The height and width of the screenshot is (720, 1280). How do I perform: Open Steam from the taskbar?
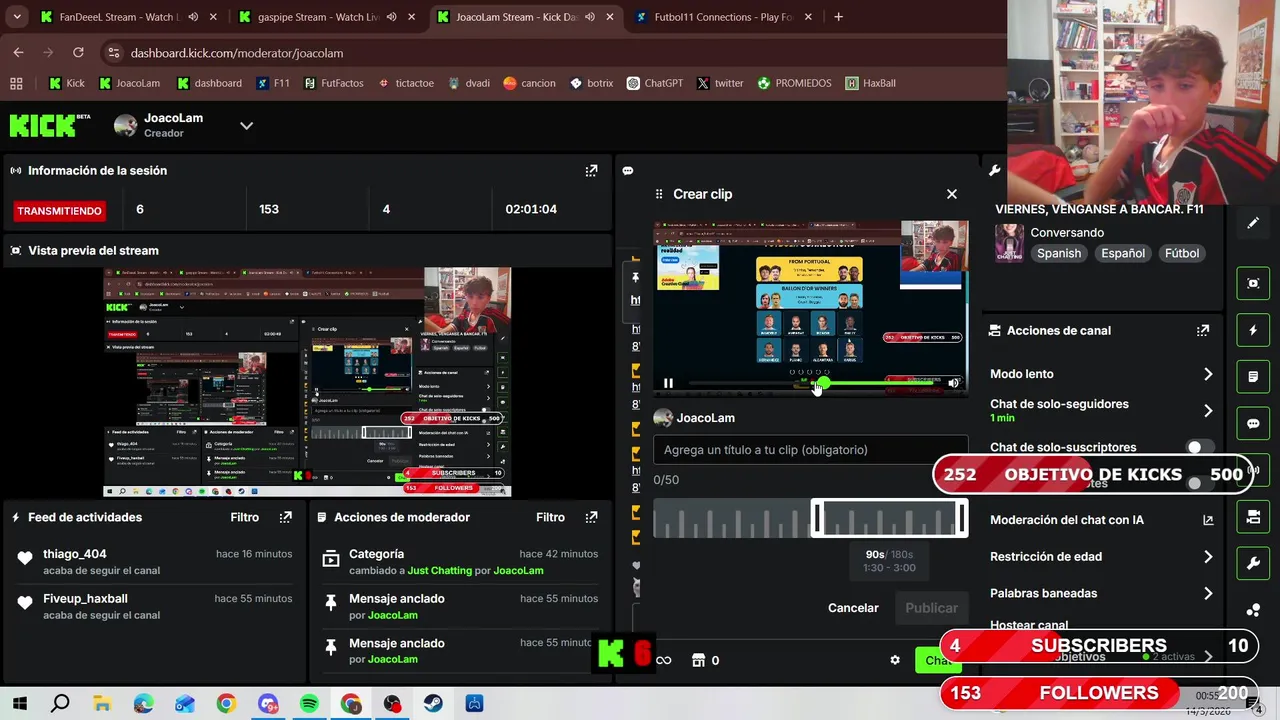(x=433, y=704)
